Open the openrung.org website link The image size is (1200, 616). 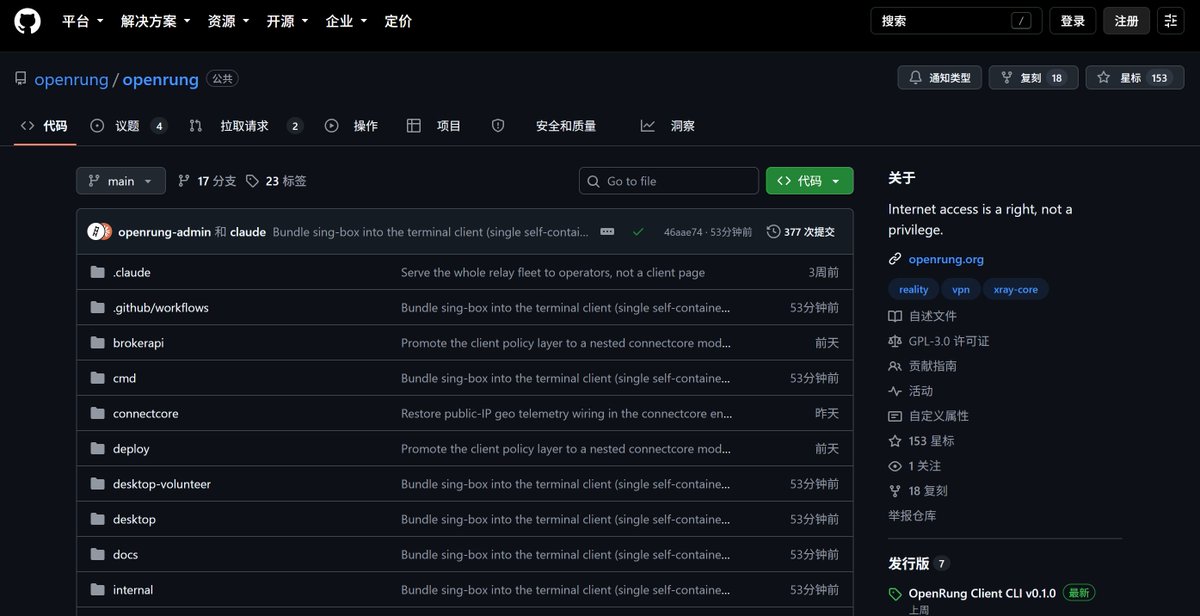[946, 259]
